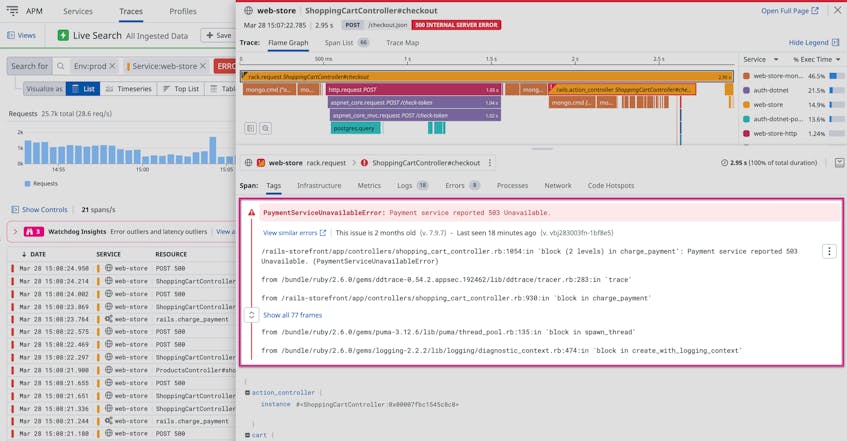Click the rack.request root flame graph span
This screenshot has width=847, height=441.
[x=487, y=77]
